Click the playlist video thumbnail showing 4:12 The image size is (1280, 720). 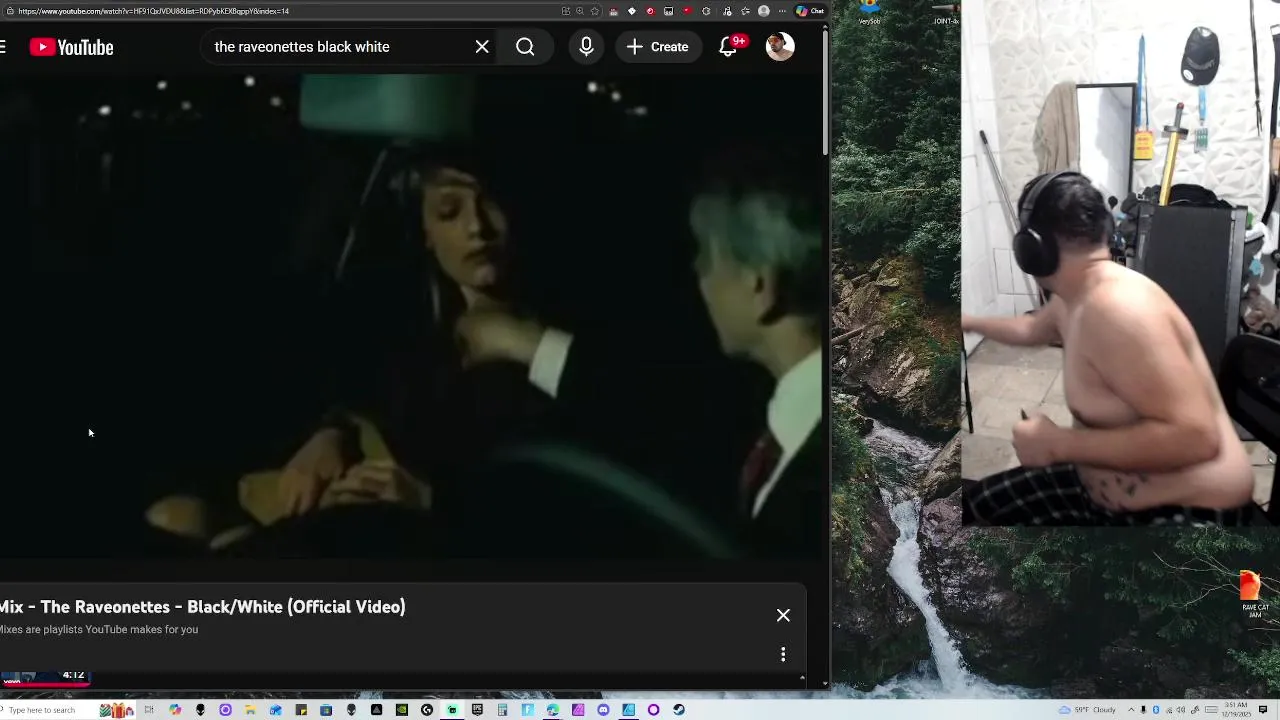[x=45, y=677]
